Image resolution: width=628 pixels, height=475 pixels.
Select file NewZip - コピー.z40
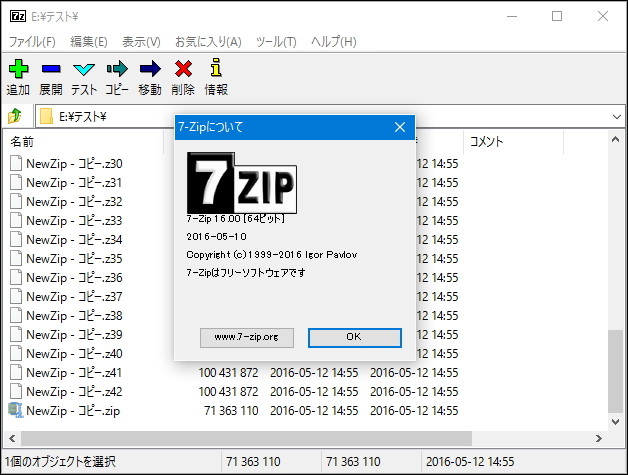click(x=74, y=354)
